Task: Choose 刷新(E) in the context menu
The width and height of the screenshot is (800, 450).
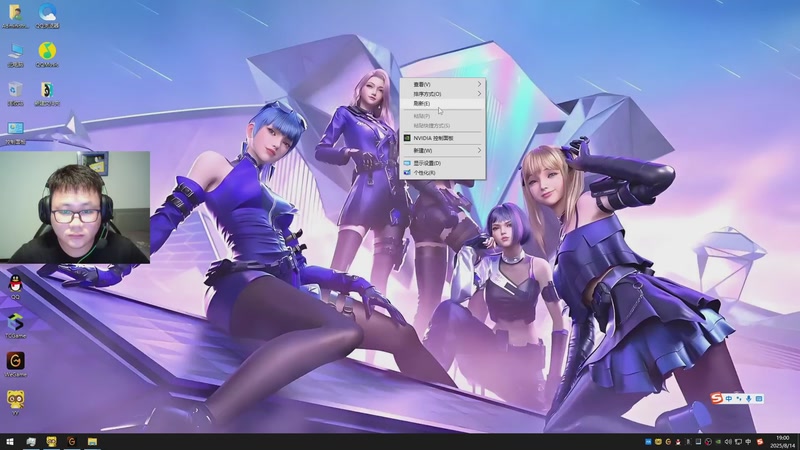Action: pyautogui.click(x=442, y=104)
